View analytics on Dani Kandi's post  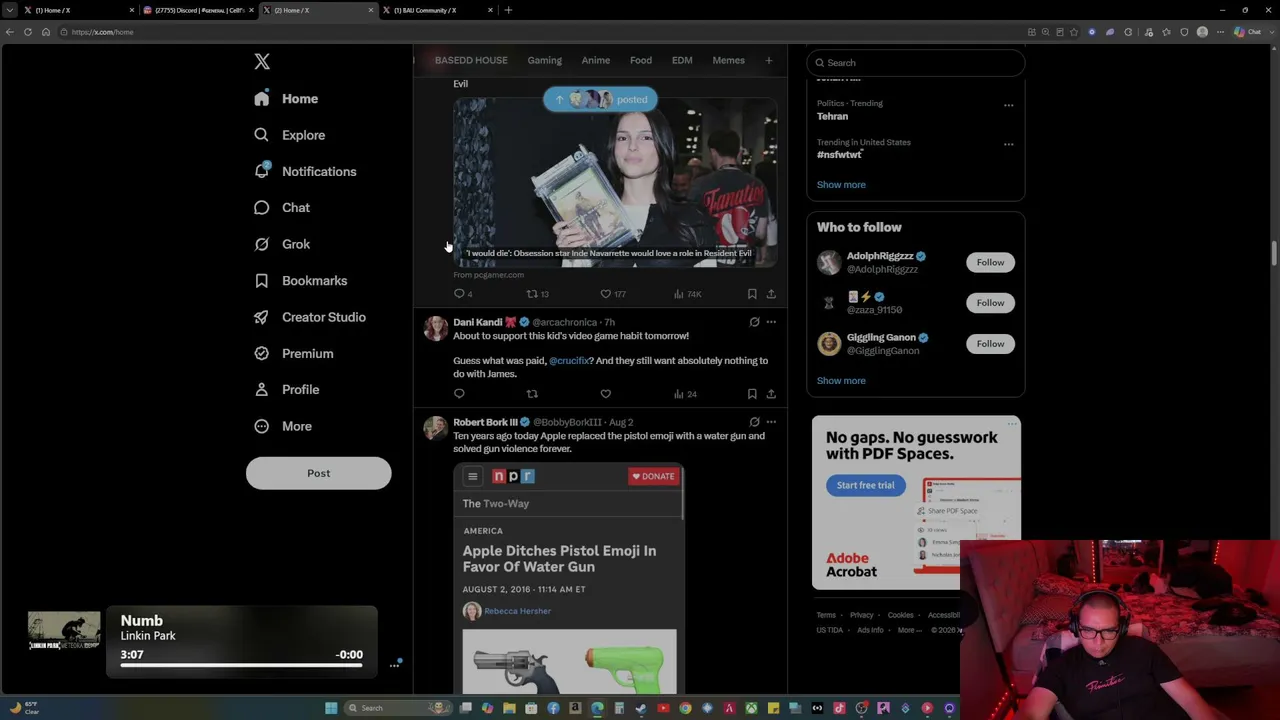click(685, 394)
